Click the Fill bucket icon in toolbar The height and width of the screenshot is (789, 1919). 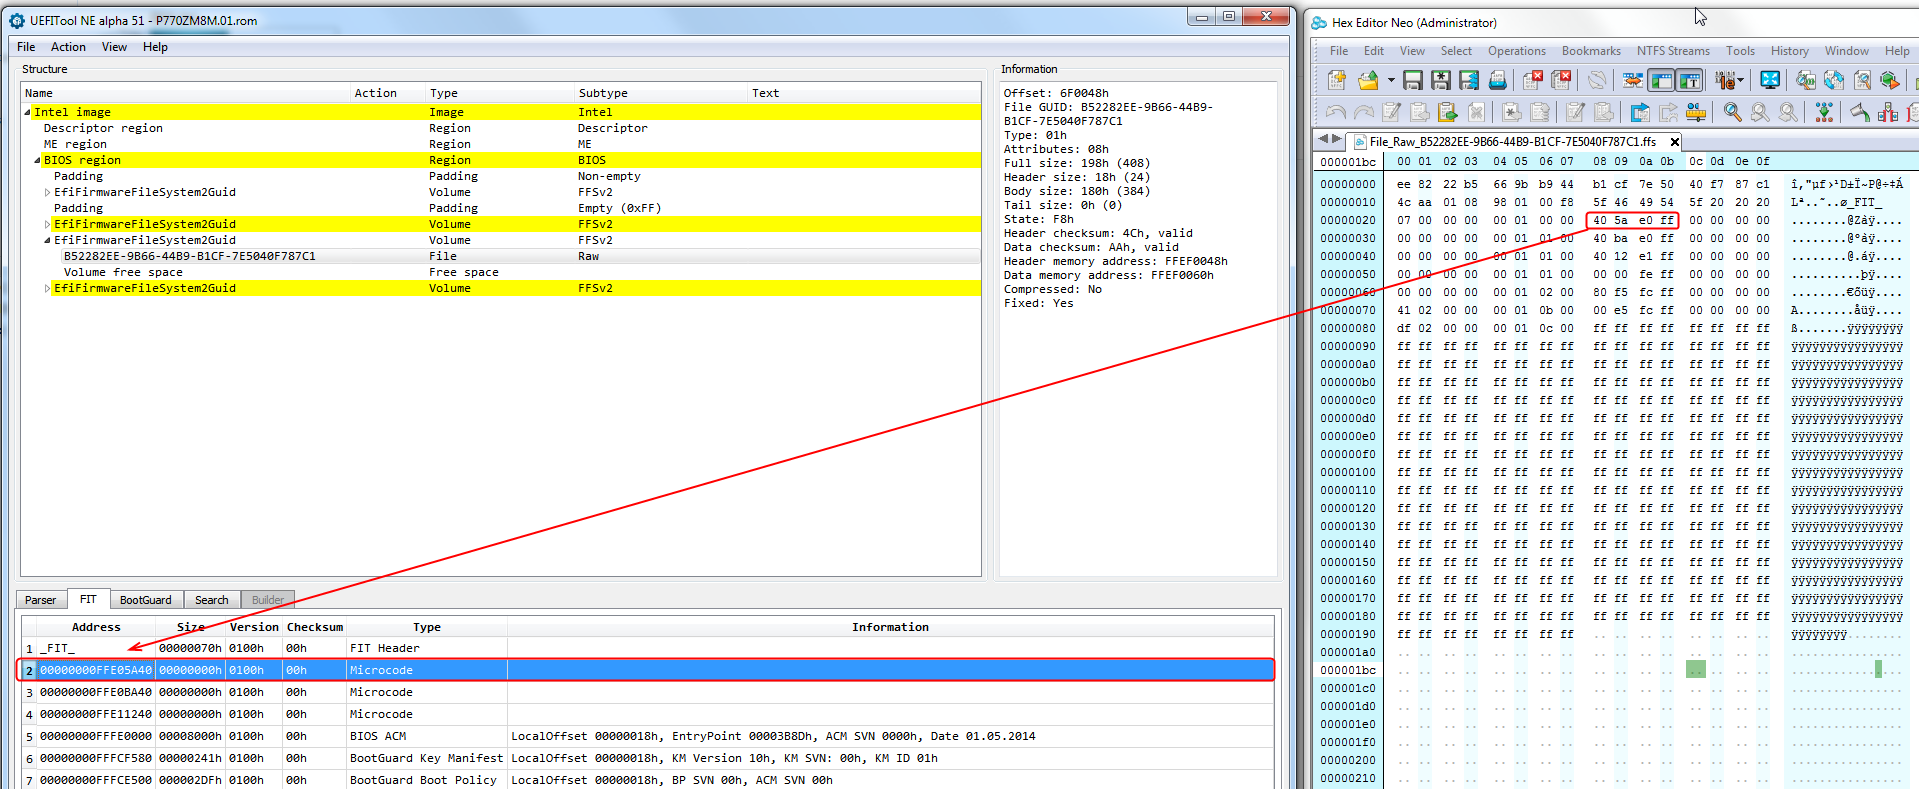(x=1860, y=112)
